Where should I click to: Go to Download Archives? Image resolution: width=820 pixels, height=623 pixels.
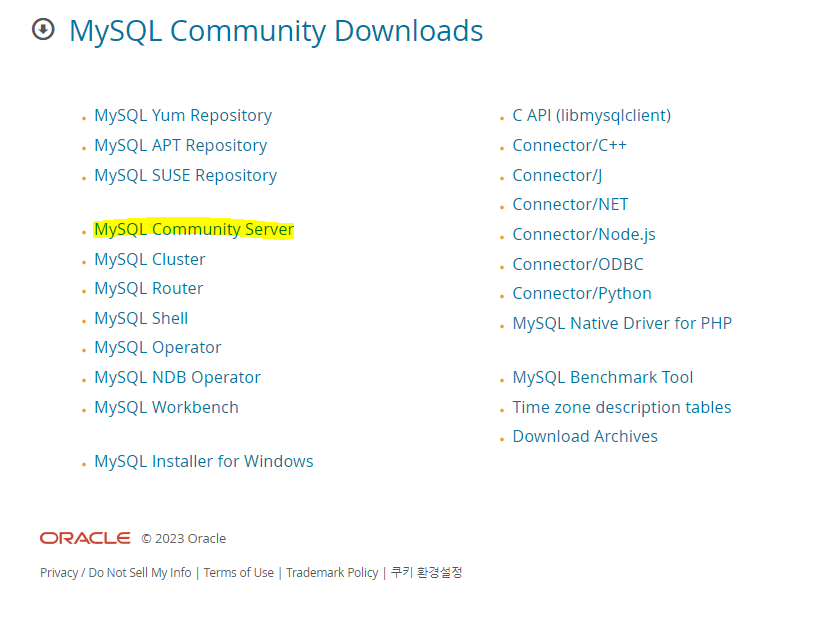point(585,437)
